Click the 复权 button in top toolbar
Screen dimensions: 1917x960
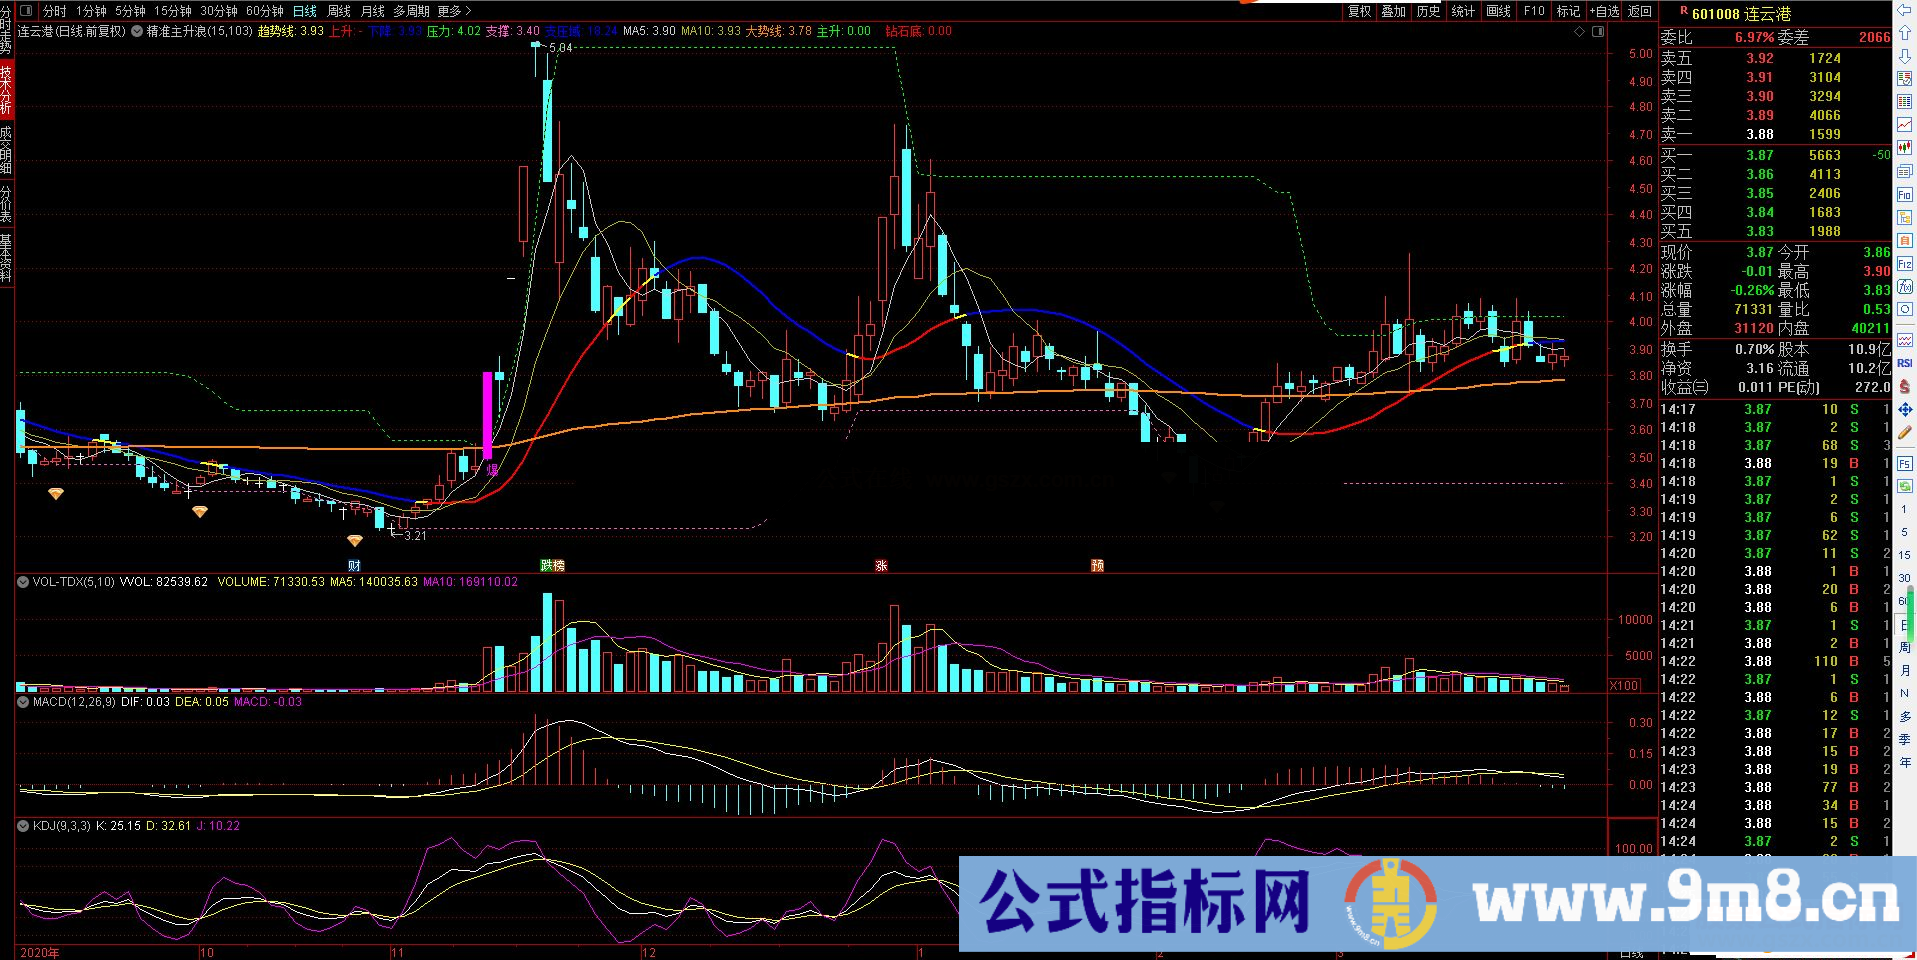click(x=1359, y=11)
